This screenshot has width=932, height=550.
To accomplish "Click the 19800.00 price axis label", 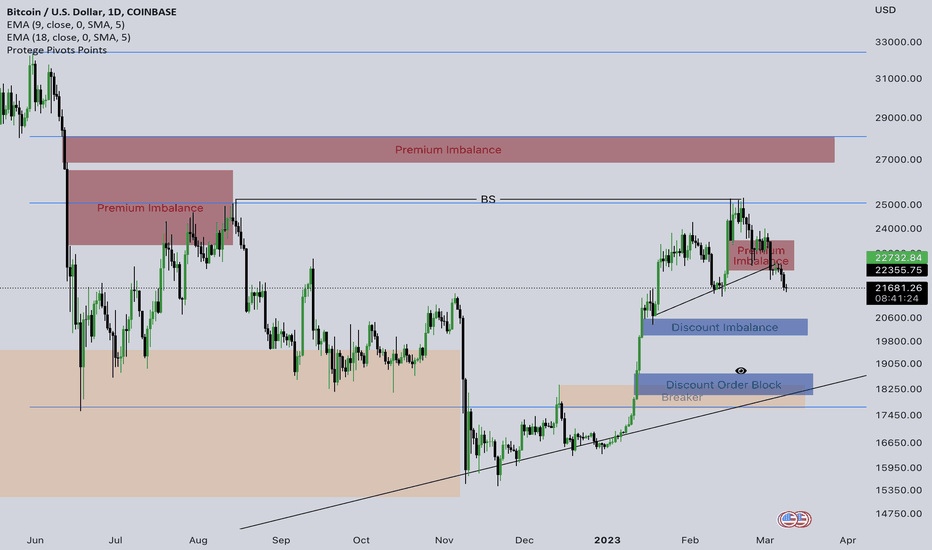I will [x=898, y=341].
